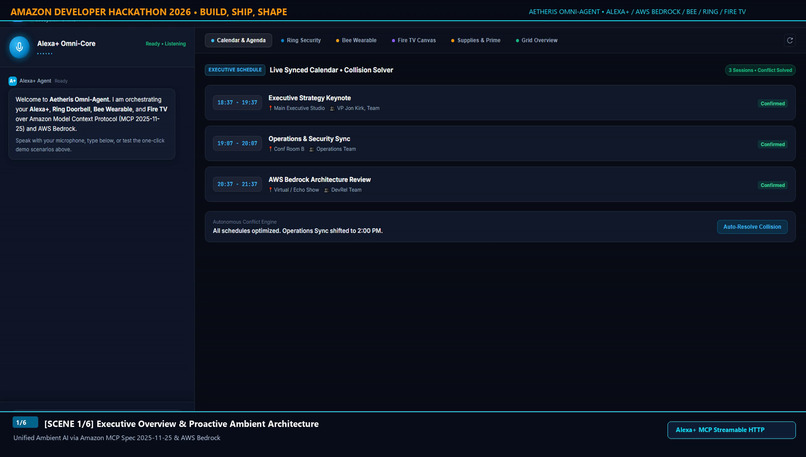This screenshot has height=457, width=806.
Task: Click Alexa+ MCP Streamable HTTP button
Action: coord(731,430)
